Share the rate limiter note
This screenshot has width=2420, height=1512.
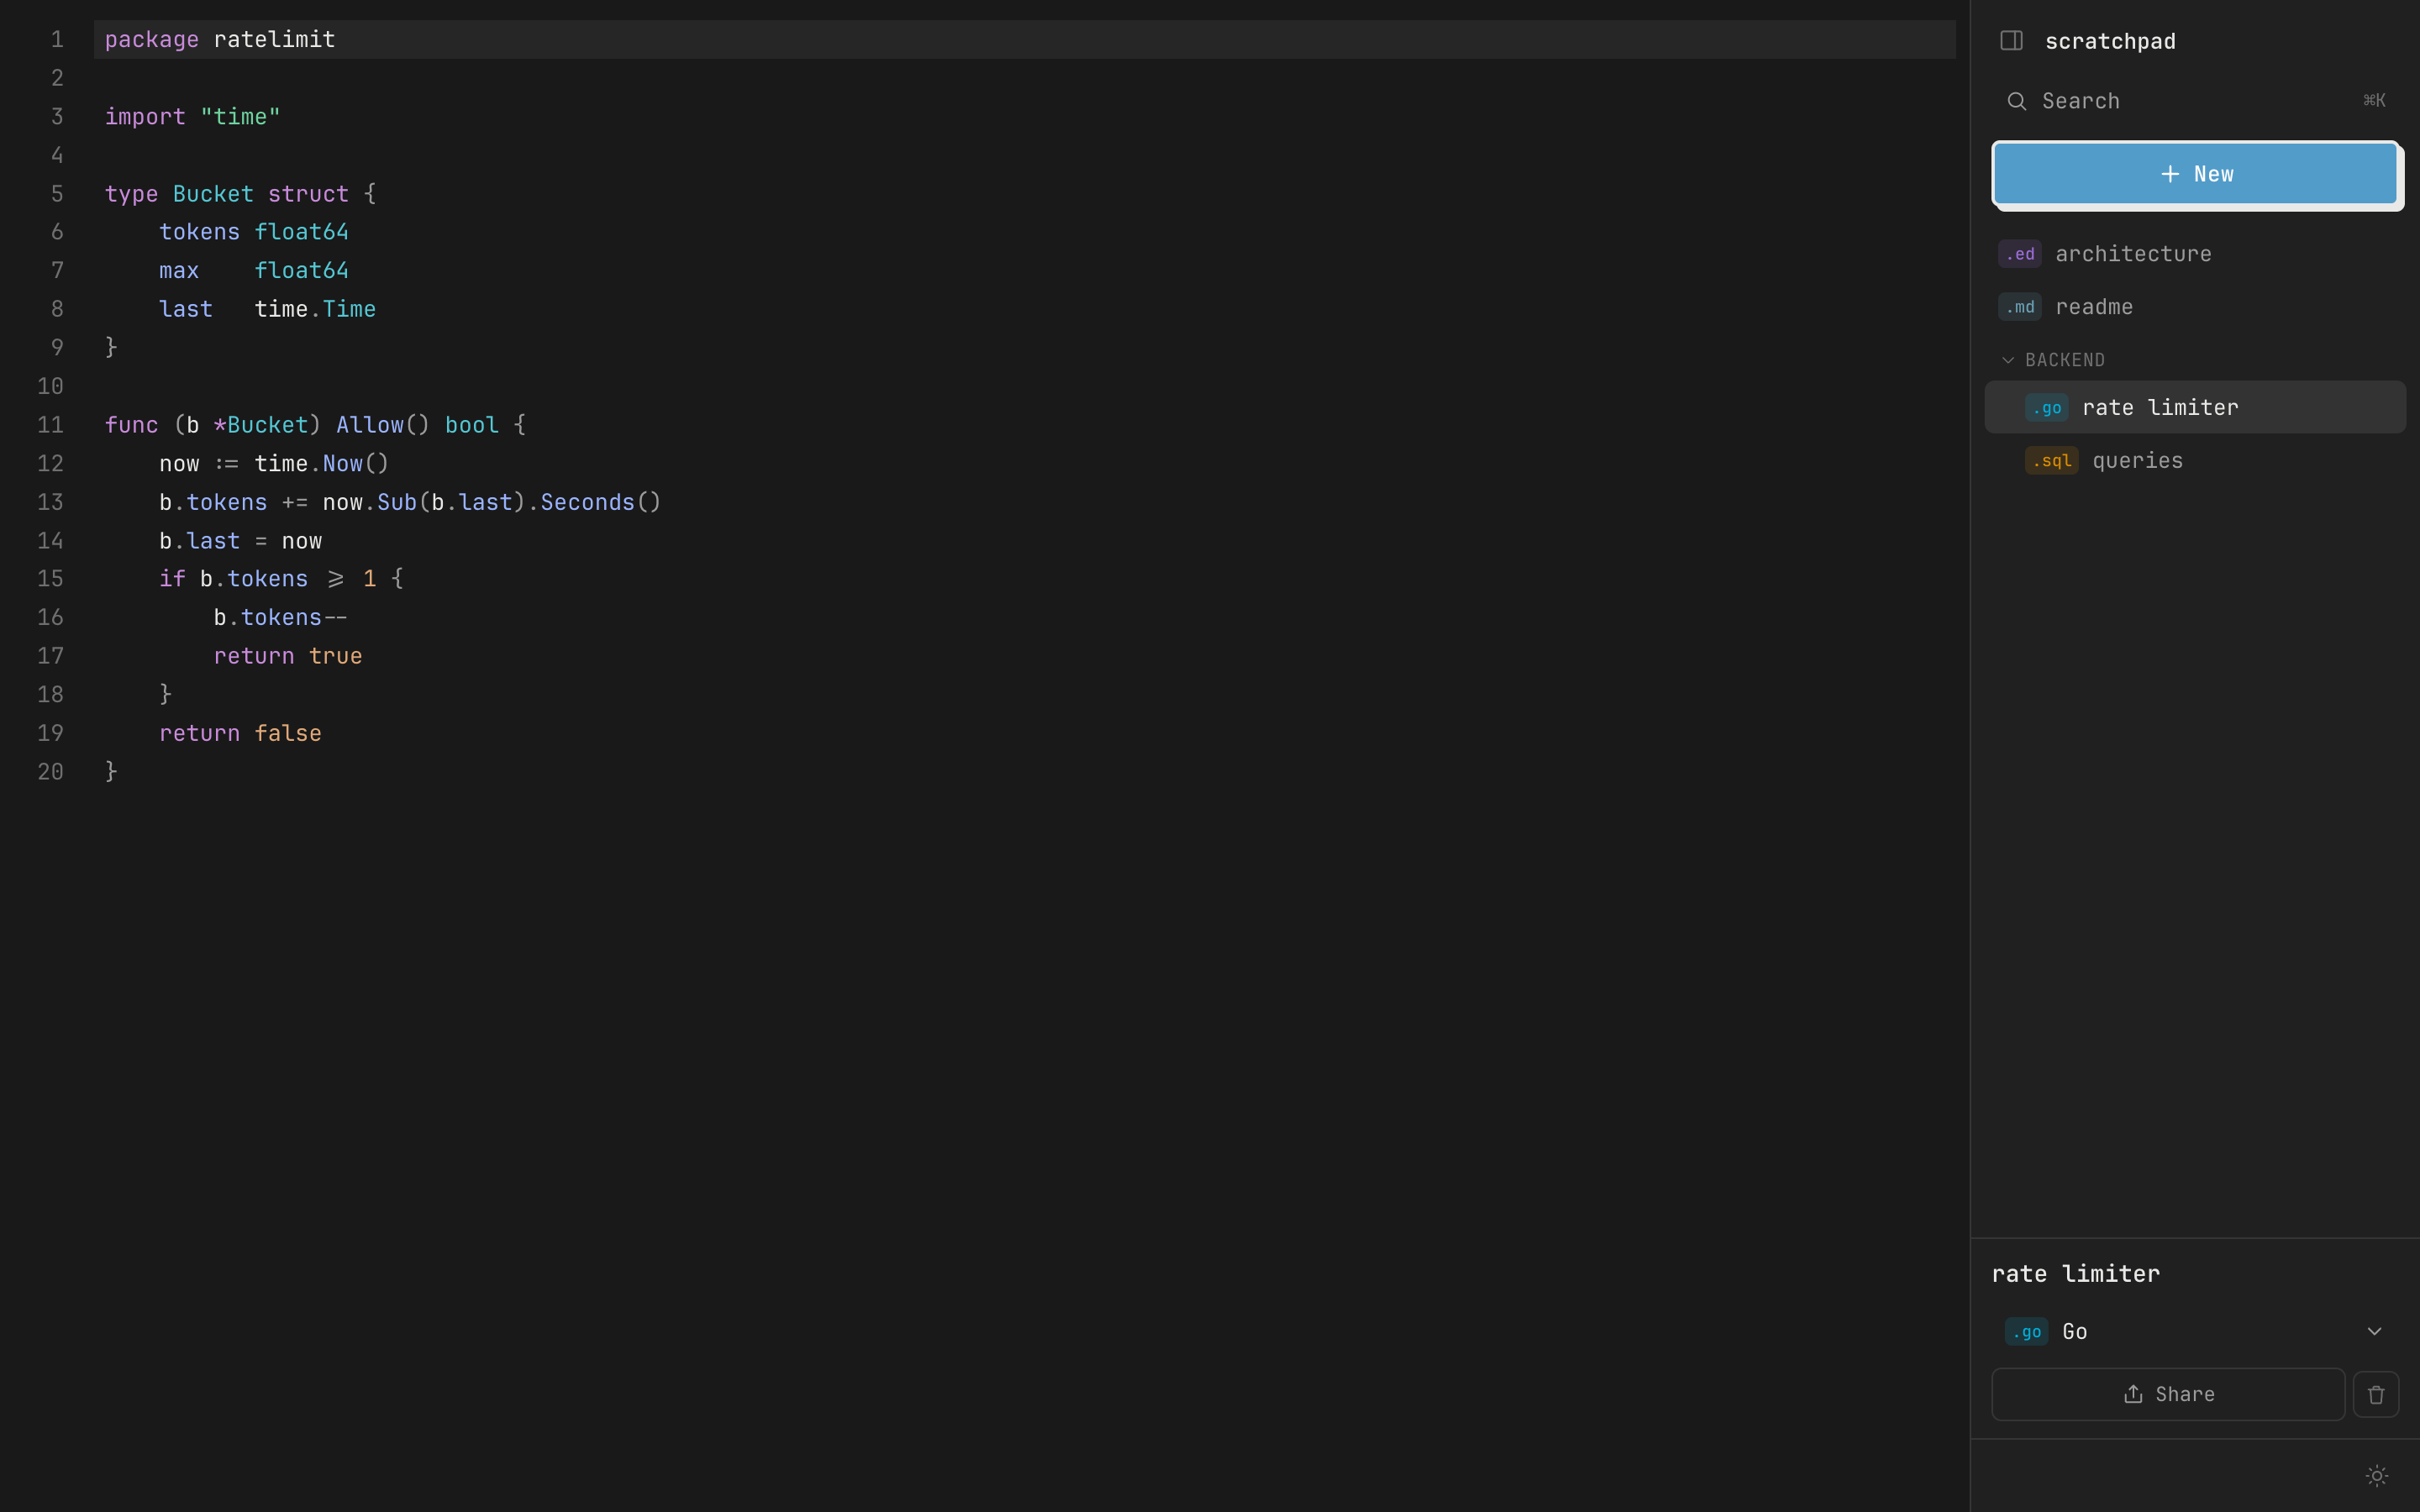pyautogui.click(x=2168, y=1394)
